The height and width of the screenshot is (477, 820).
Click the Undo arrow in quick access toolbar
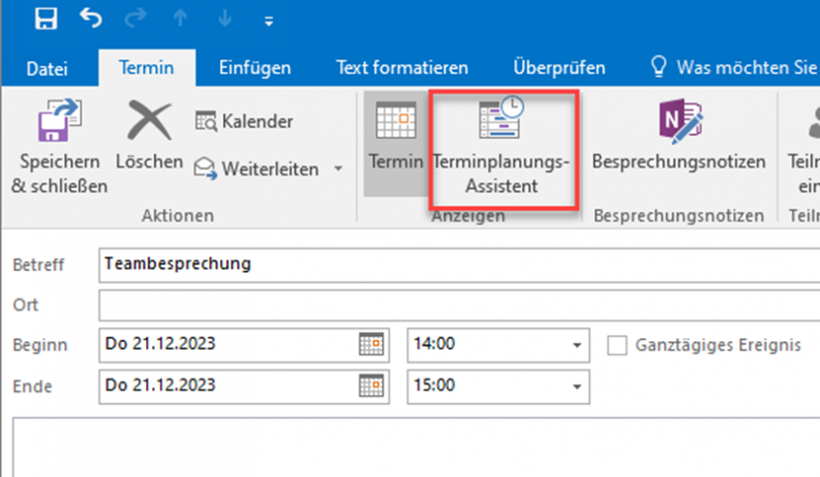(x=91, y=18)
